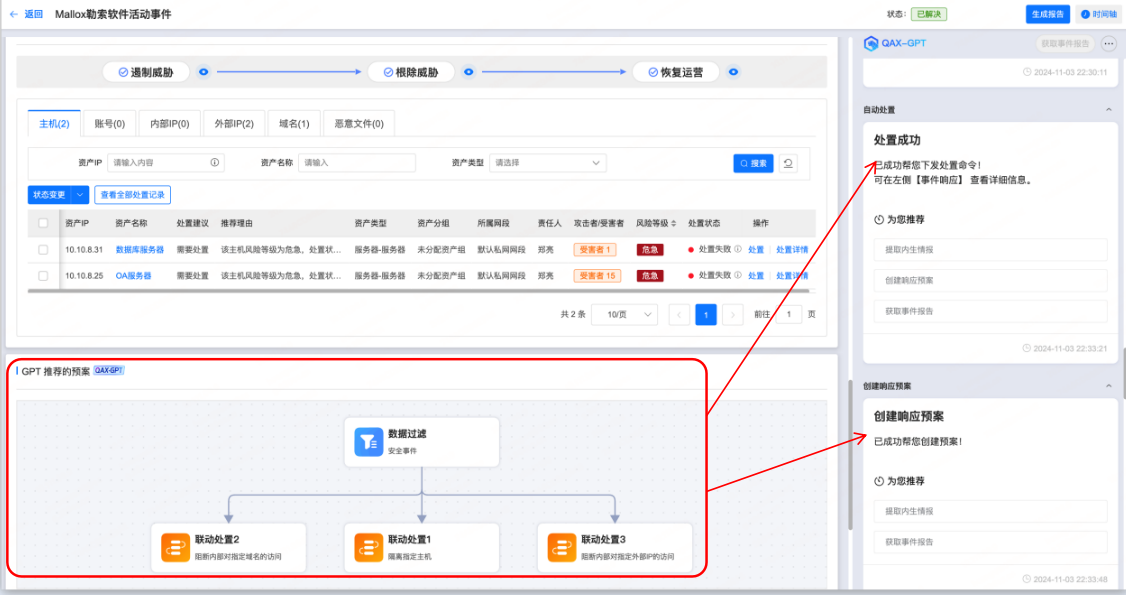1126x595 pixels.
Task: Open the more options ellipsis in QAX-GPT panel
Action: [1107, 42]
